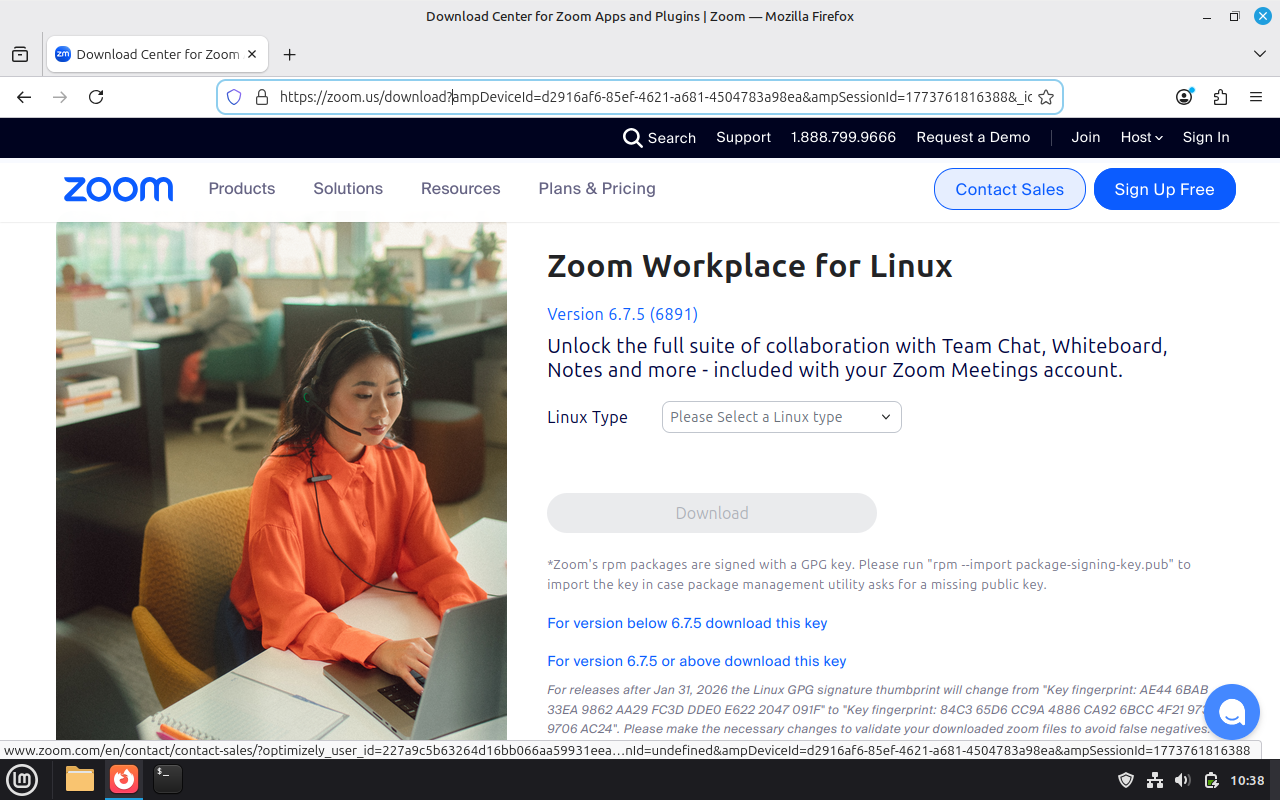Open terminal from taskbar

(167, 779)
